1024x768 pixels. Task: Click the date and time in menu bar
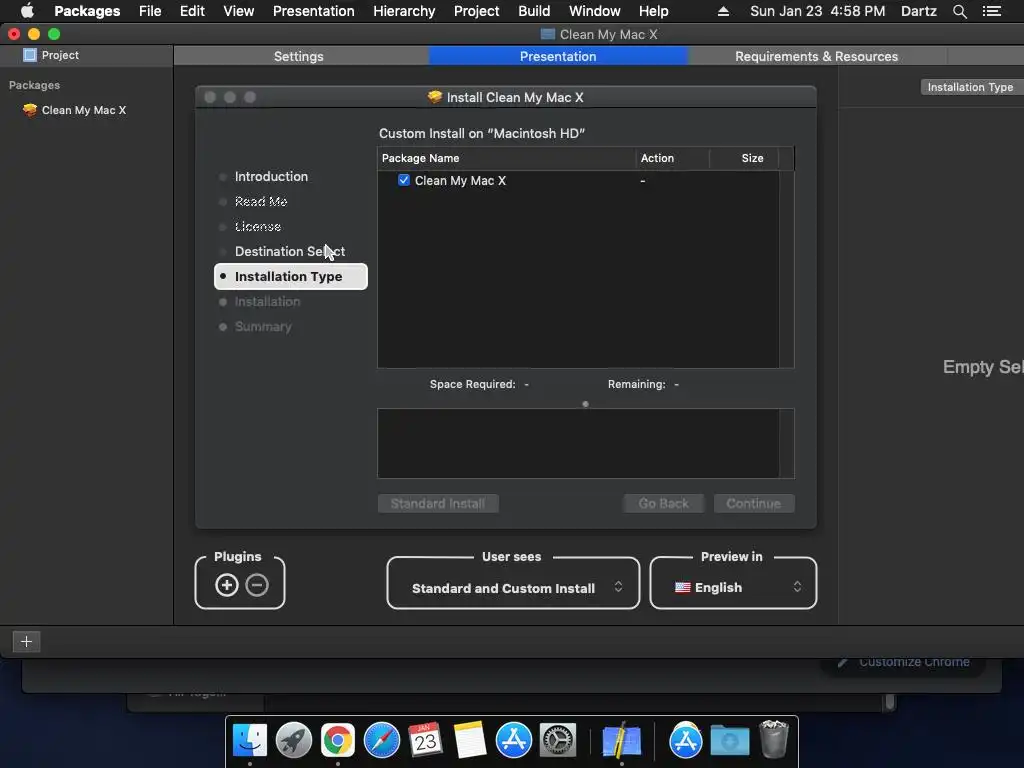818,11
